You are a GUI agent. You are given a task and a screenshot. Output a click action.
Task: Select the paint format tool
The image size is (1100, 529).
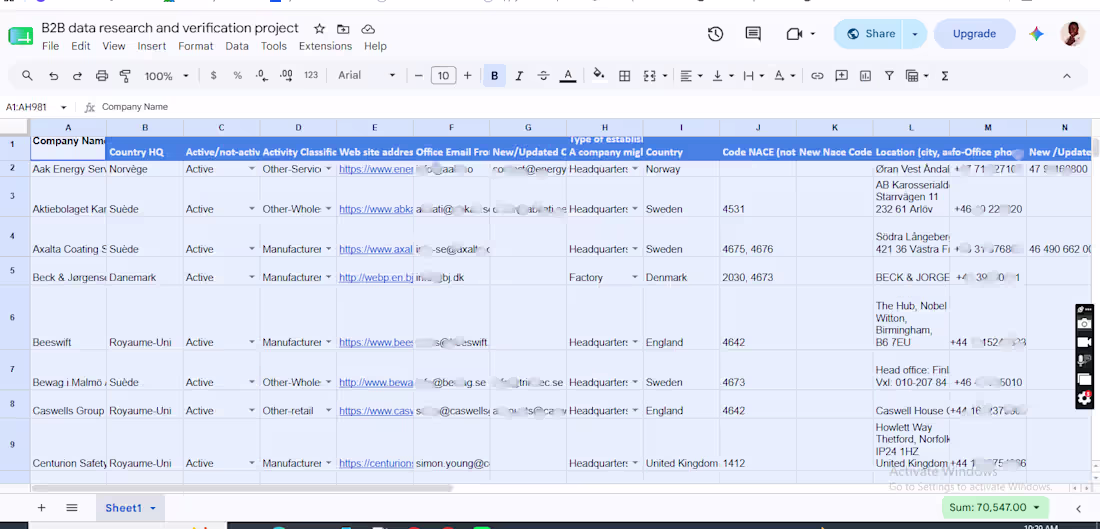(126, 76)
